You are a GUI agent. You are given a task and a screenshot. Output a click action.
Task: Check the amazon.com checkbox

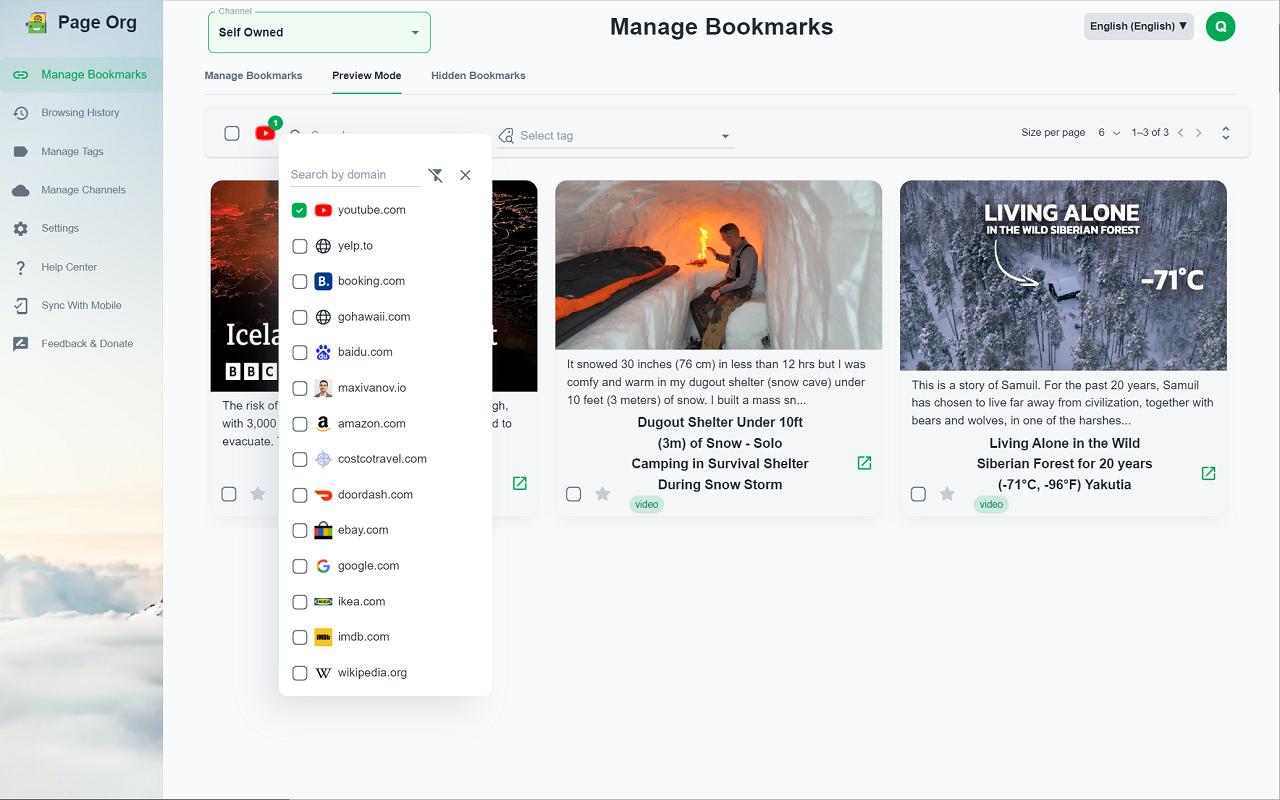299,424
